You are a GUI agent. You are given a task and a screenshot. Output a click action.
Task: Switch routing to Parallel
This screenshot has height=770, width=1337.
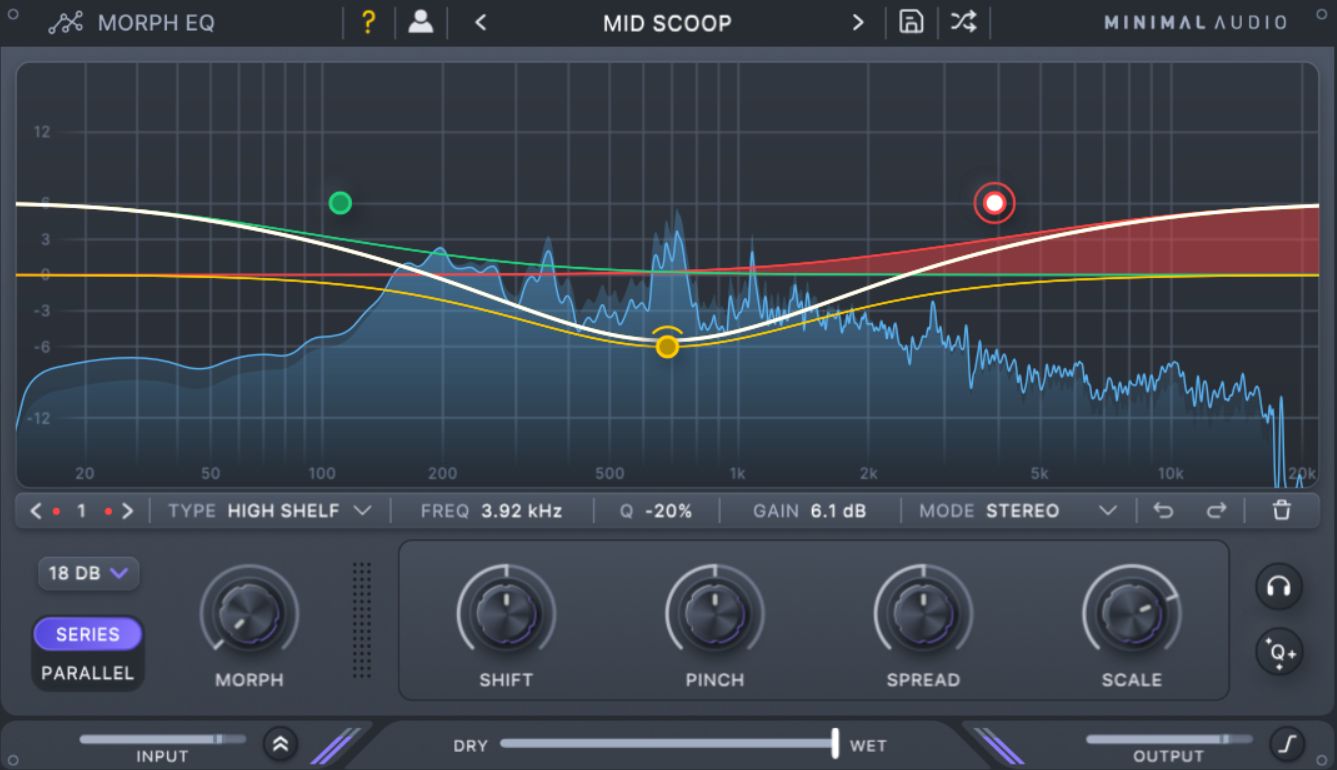pyautogui.click(x=88, y=673)
